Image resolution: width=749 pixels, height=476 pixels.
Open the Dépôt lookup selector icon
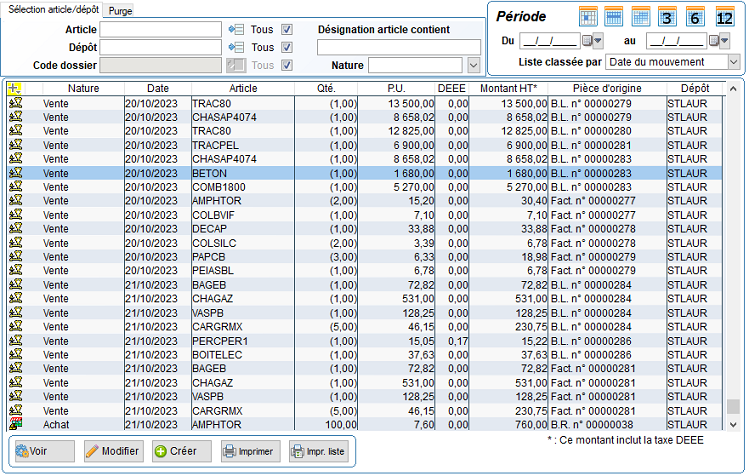[x=236, y=47]
